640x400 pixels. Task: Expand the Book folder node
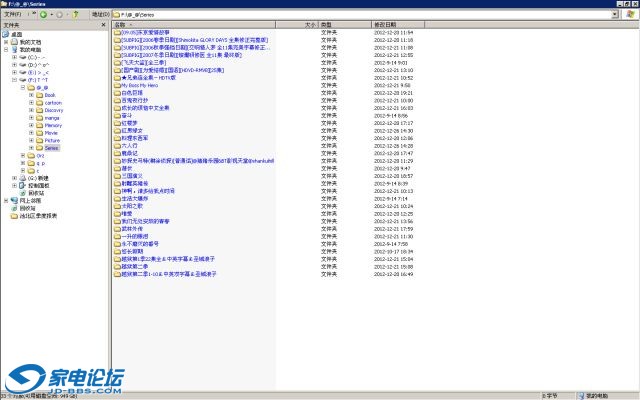[31, 95]
